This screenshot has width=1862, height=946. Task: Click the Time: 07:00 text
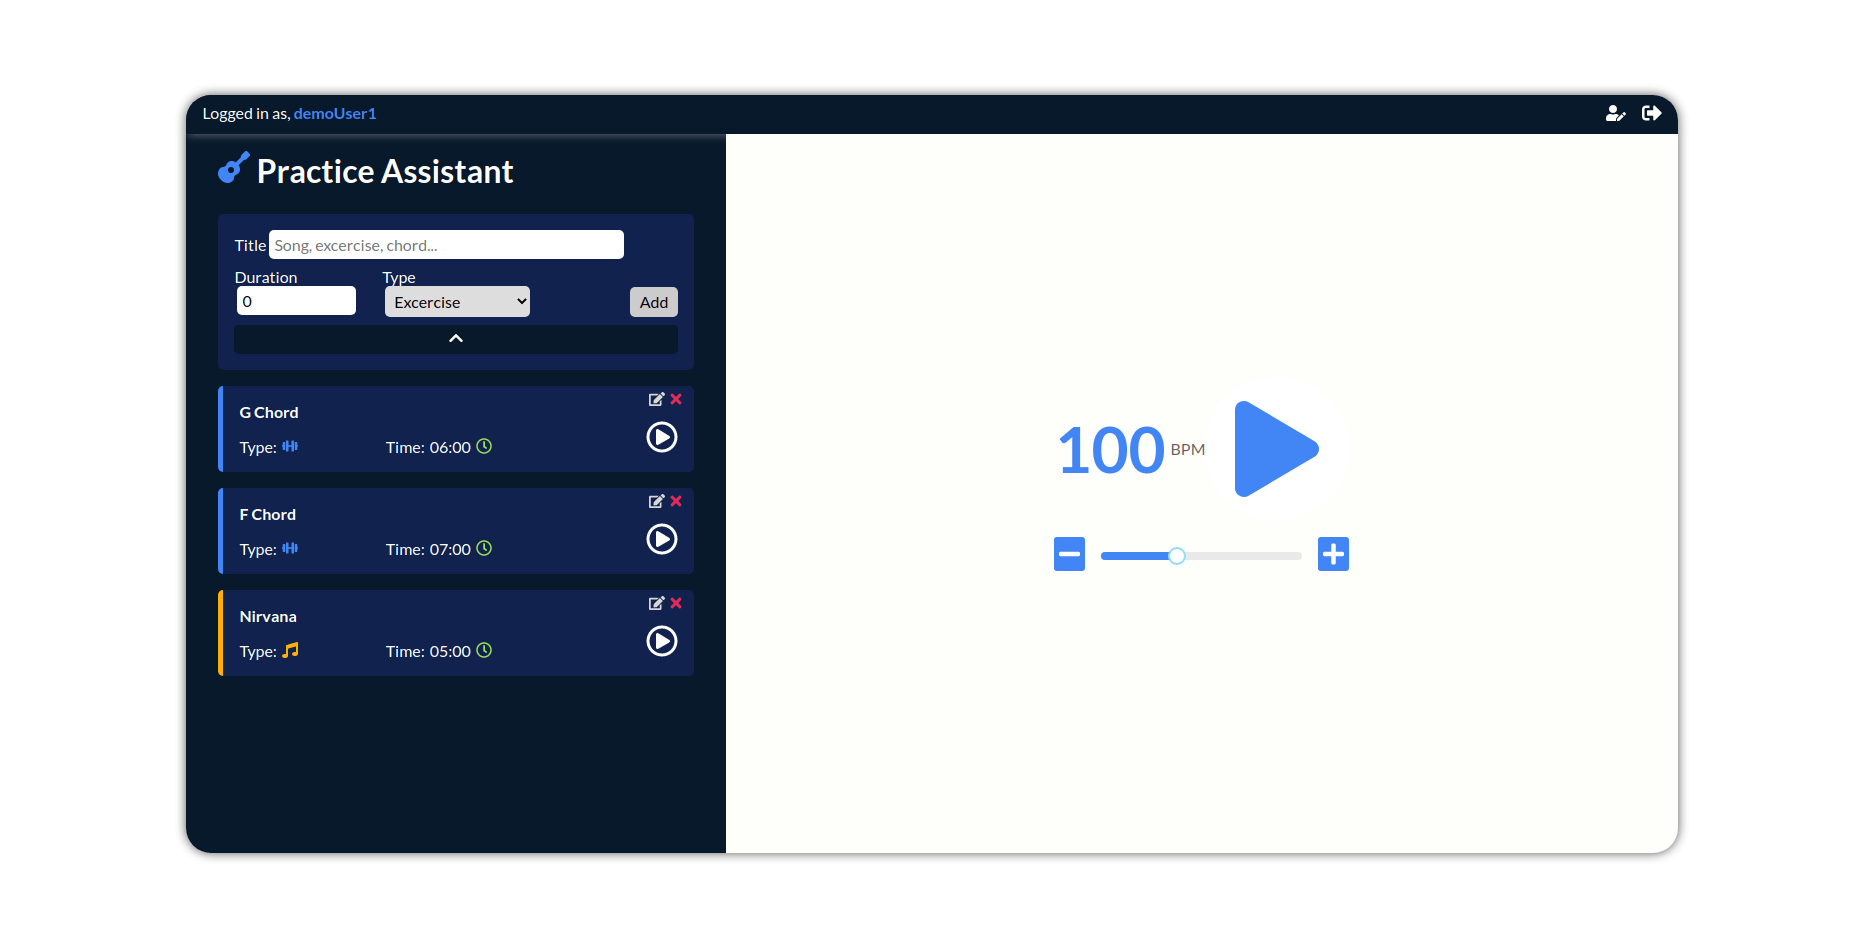(428, 549)
